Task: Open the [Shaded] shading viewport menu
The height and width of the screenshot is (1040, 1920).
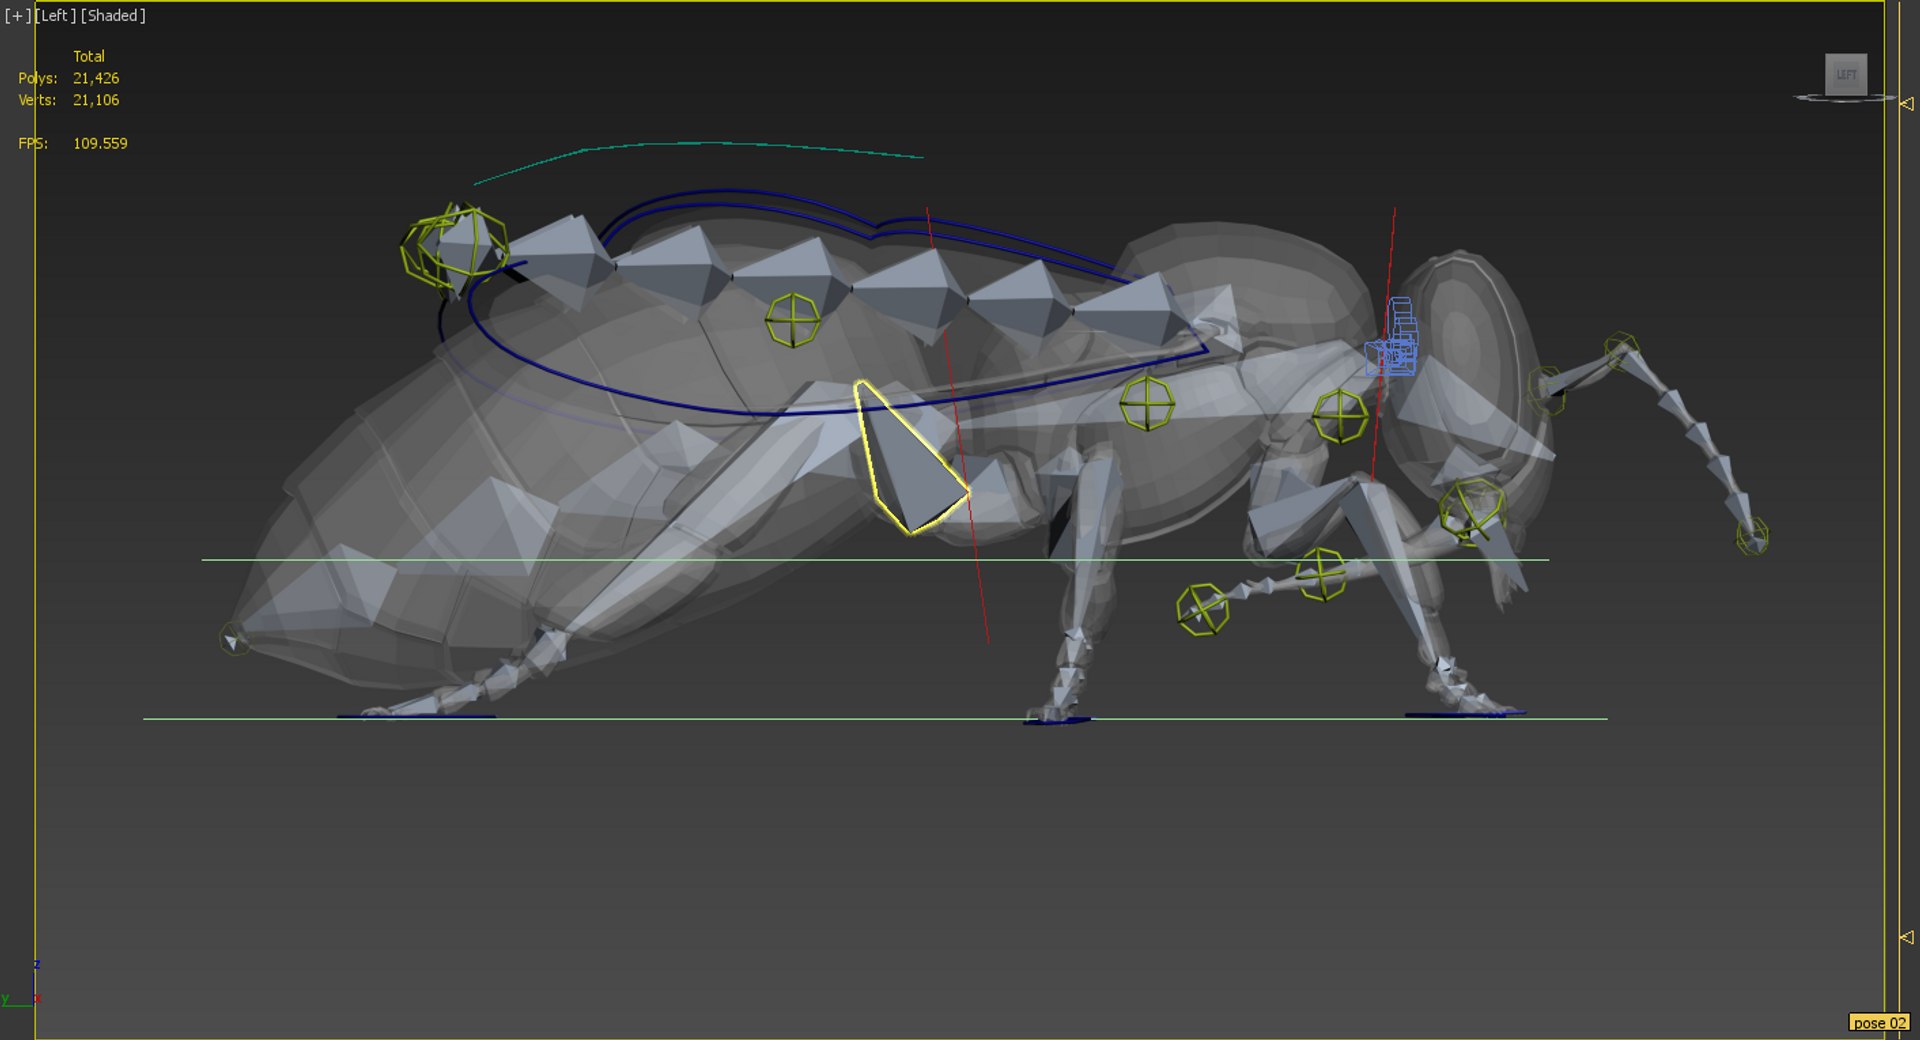Action: pyautogui.click(x=113, y=16)
